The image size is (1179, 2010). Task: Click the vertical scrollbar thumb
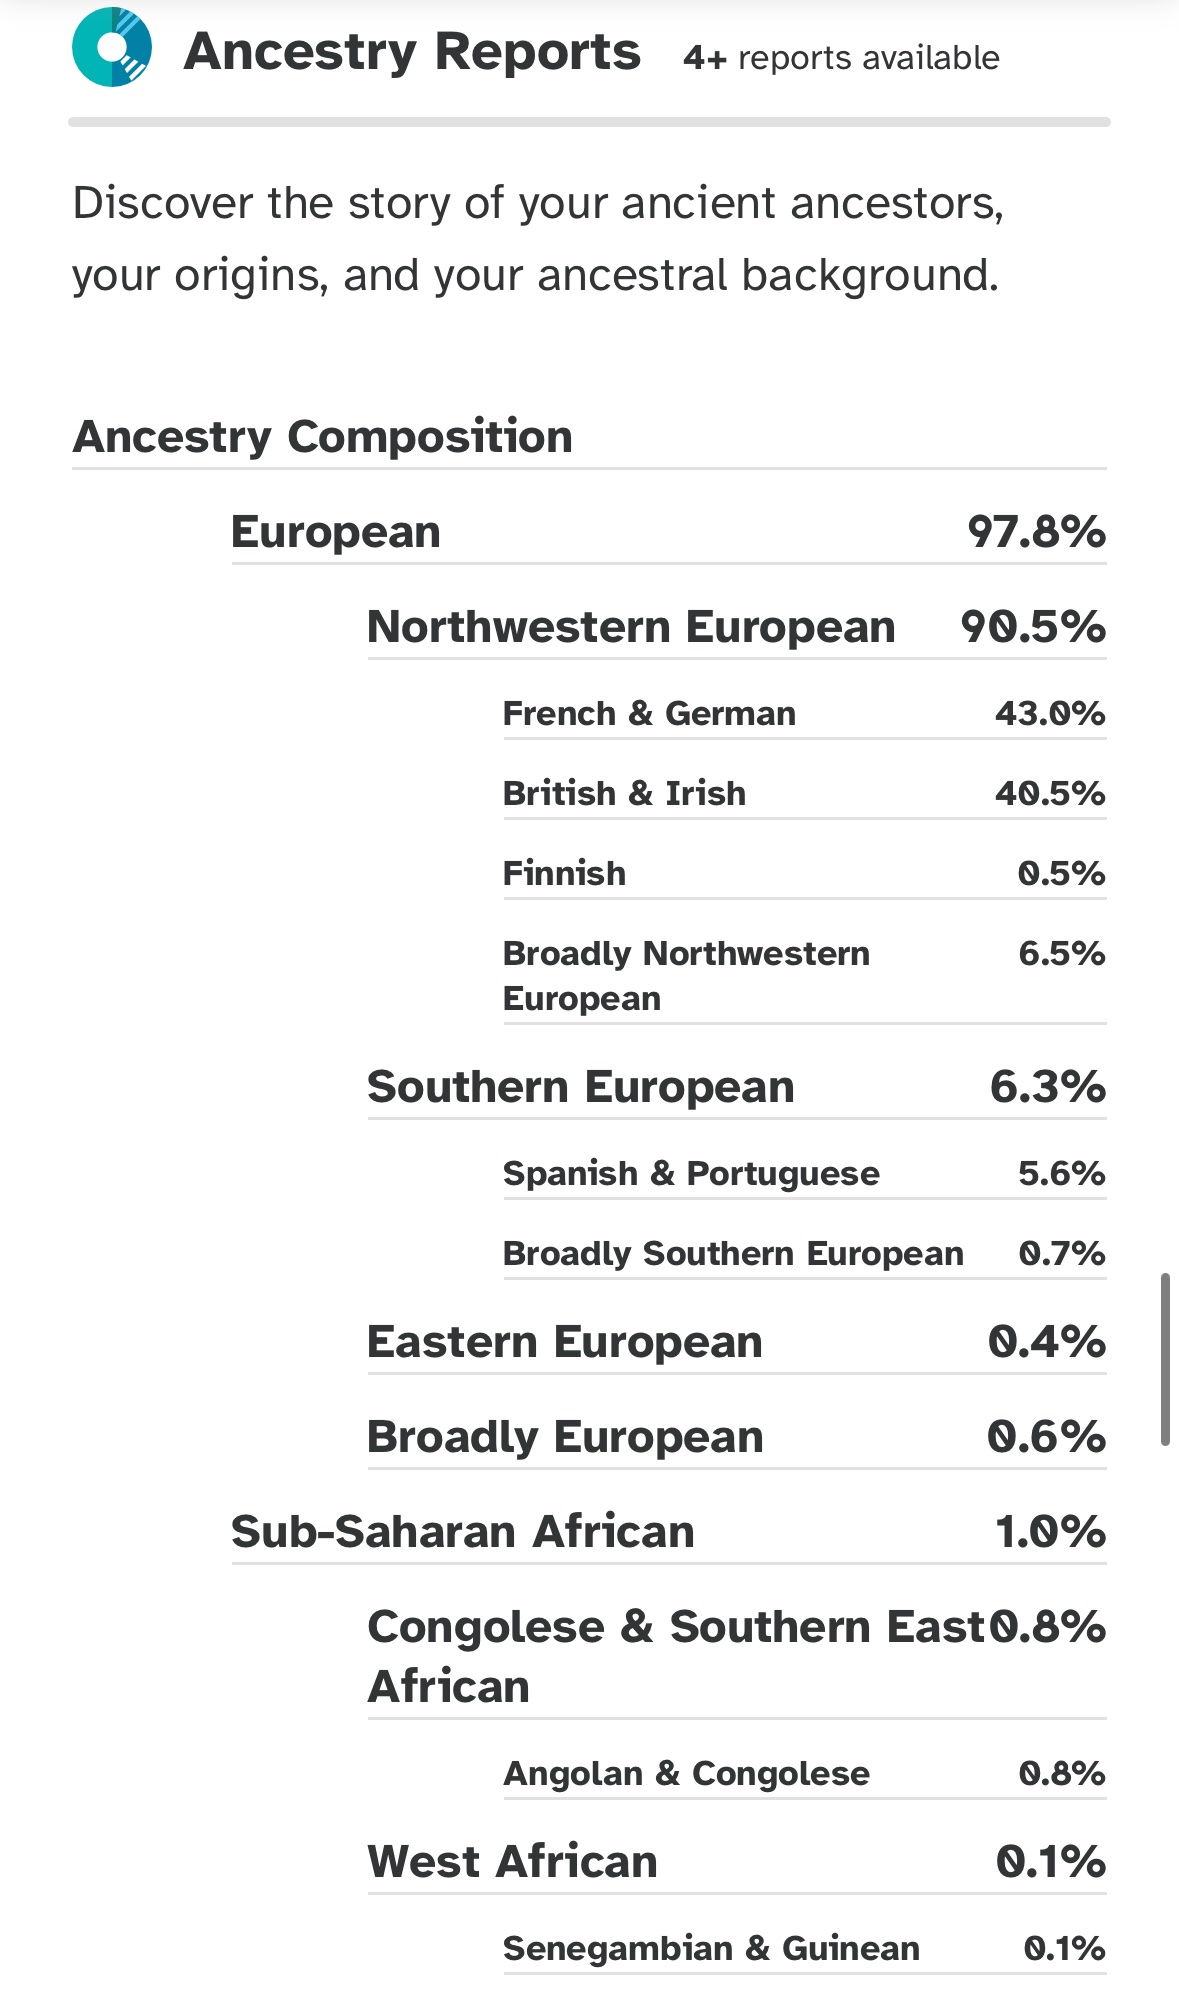(1165, 1359)
